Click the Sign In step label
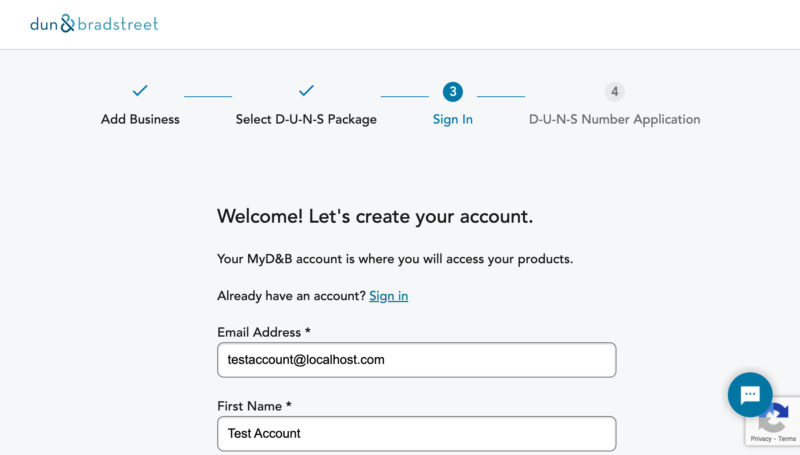 click(453, 119)
